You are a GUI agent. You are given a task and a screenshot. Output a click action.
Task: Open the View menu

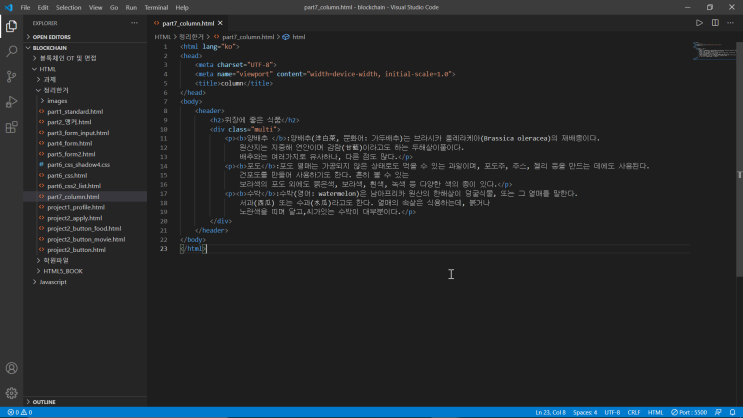click(95, 8)
